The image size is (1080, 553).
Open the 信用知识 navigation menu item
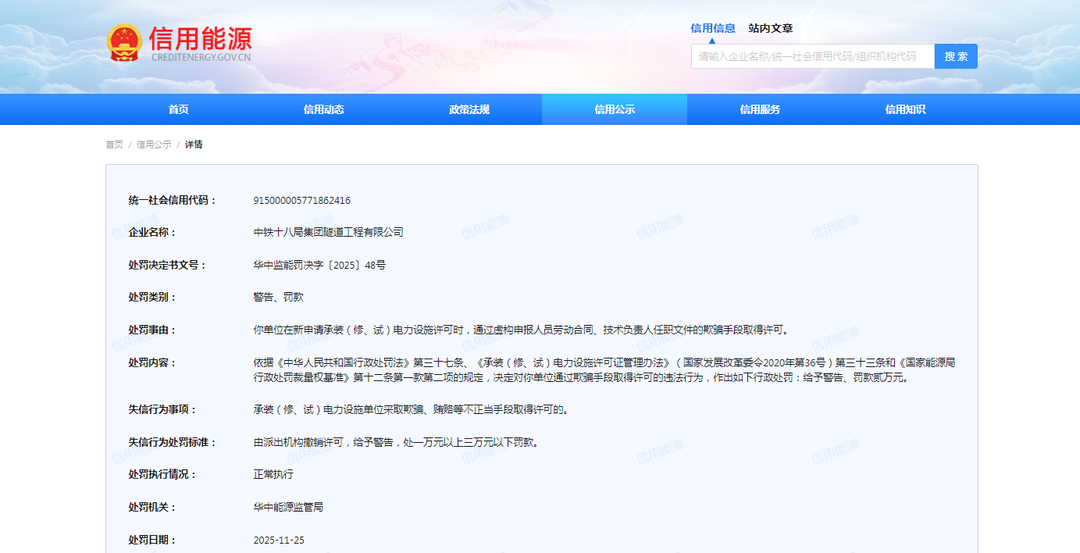click(905, 109)
